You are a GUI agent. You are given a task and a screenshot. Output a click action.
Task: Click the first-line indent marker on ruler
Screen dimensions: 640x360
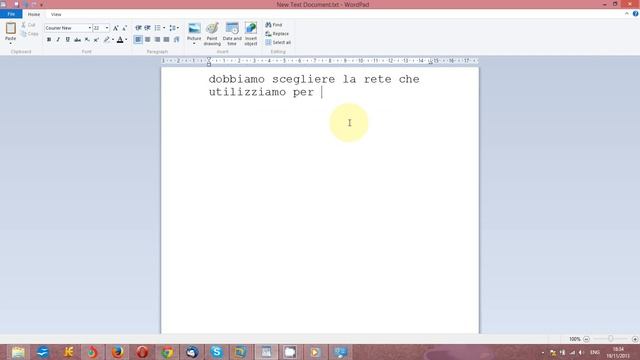click(209, 59)
